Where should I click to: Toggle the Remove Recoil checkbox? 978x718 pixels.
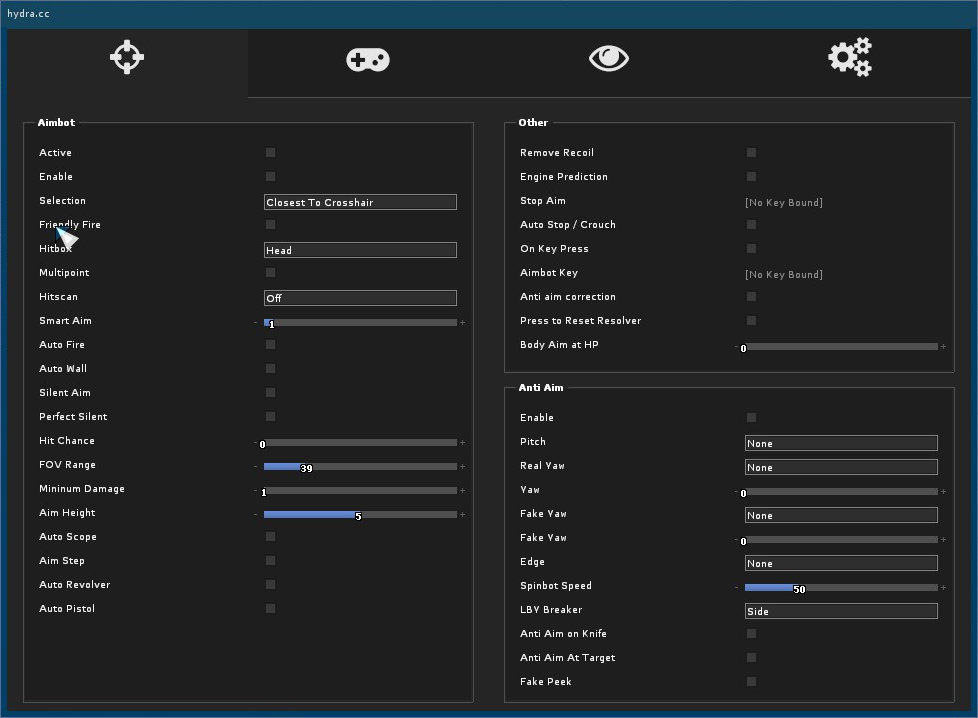(751, 153)
